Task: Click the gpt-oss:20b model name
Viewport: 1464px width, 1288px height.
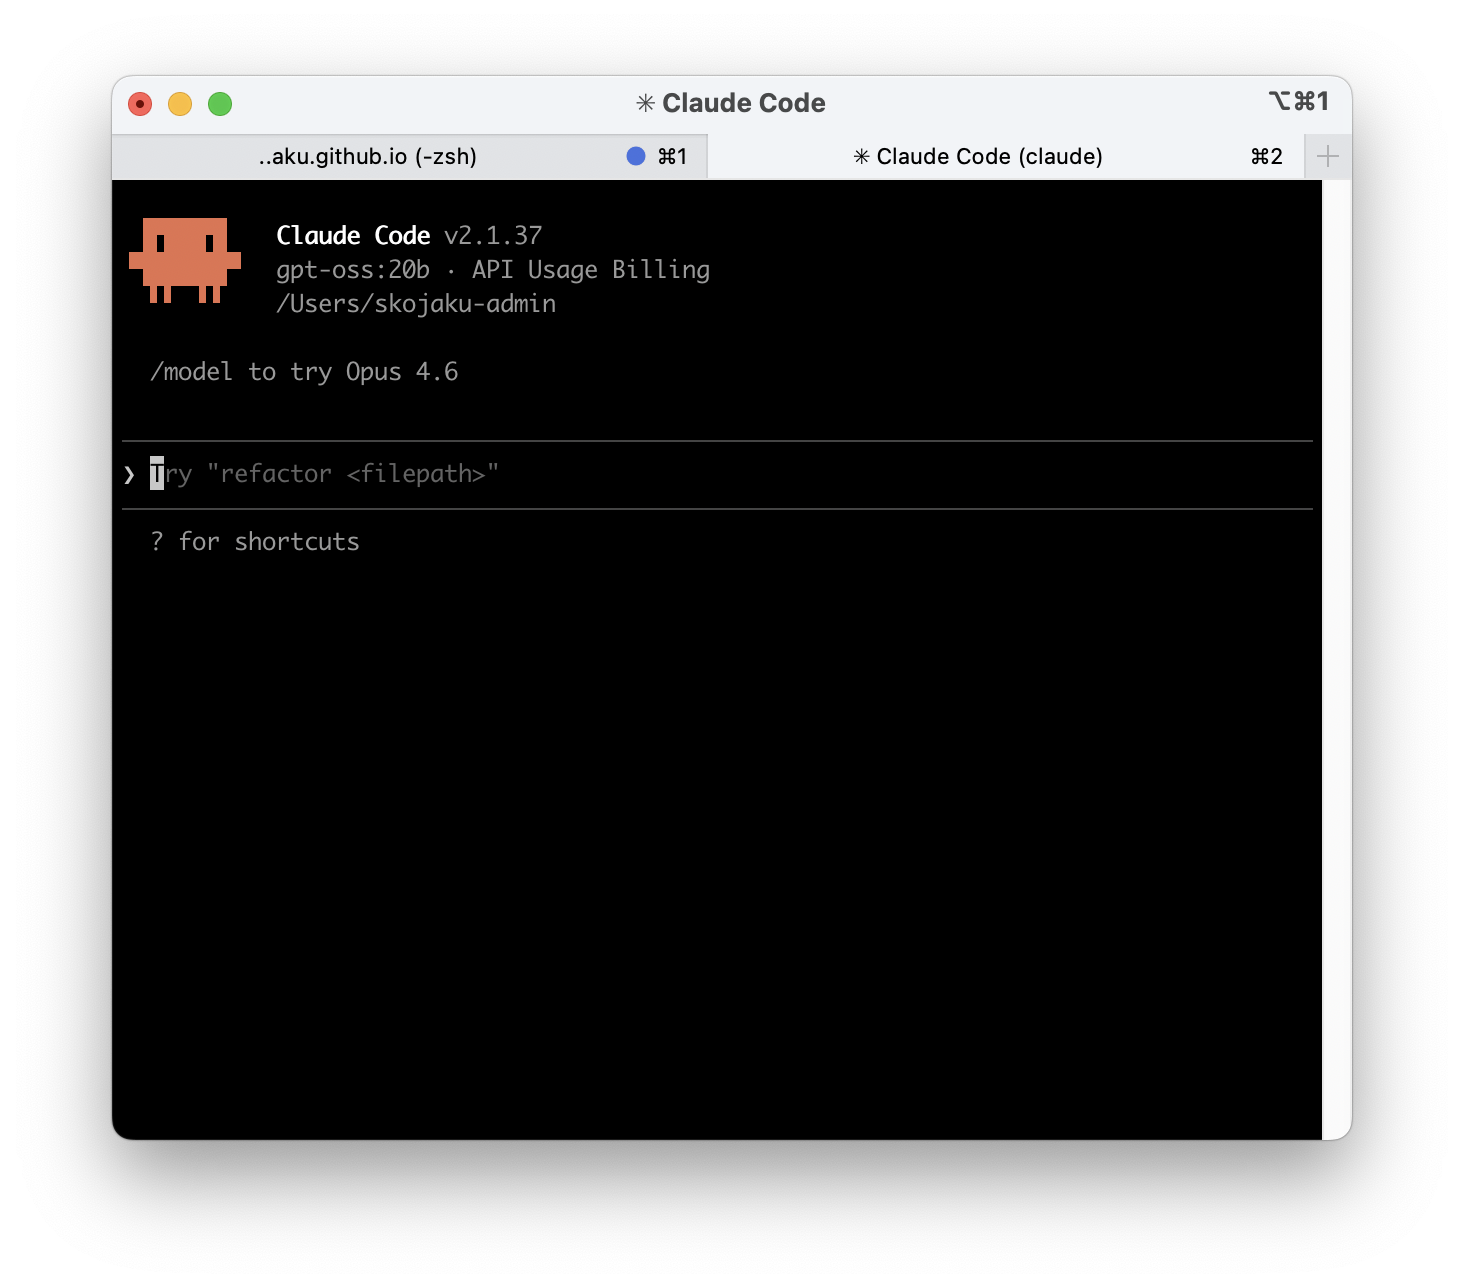Action: click(x=353, y=270)
